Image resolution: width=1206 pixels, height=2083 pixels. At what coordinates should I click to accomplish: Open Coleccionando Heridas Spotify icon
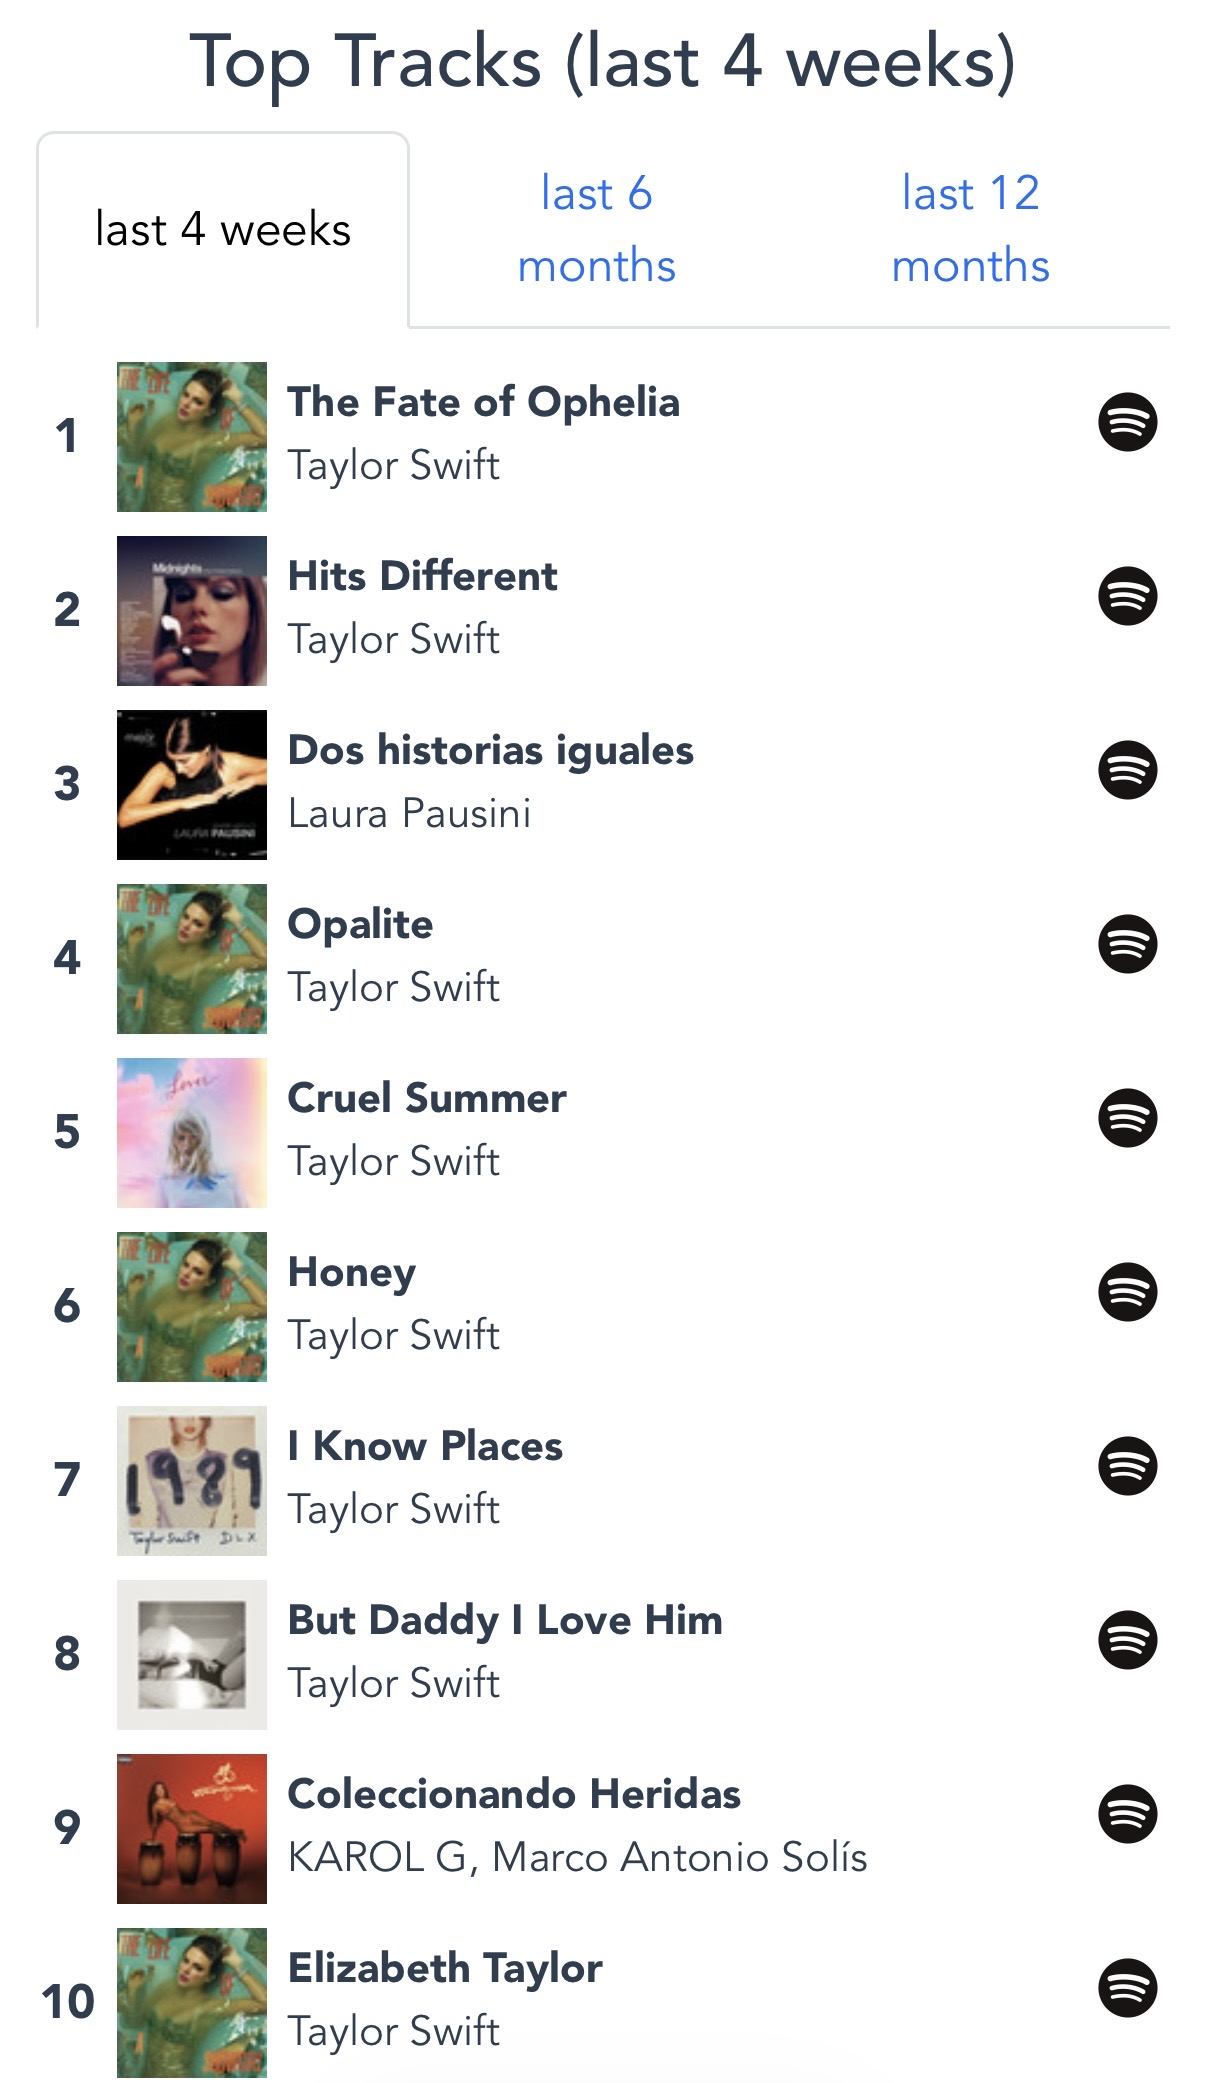pos(1127,1814)
